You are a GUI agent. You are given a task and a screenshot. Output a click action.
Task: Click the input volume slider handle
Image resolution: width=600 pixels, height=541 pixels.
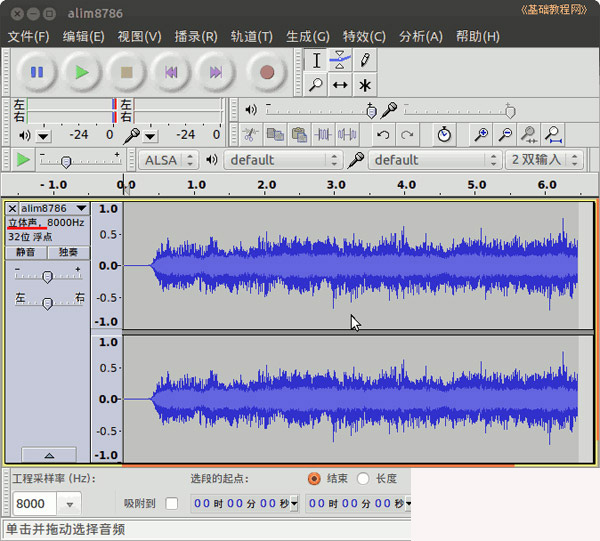click(x=510, y=111)
